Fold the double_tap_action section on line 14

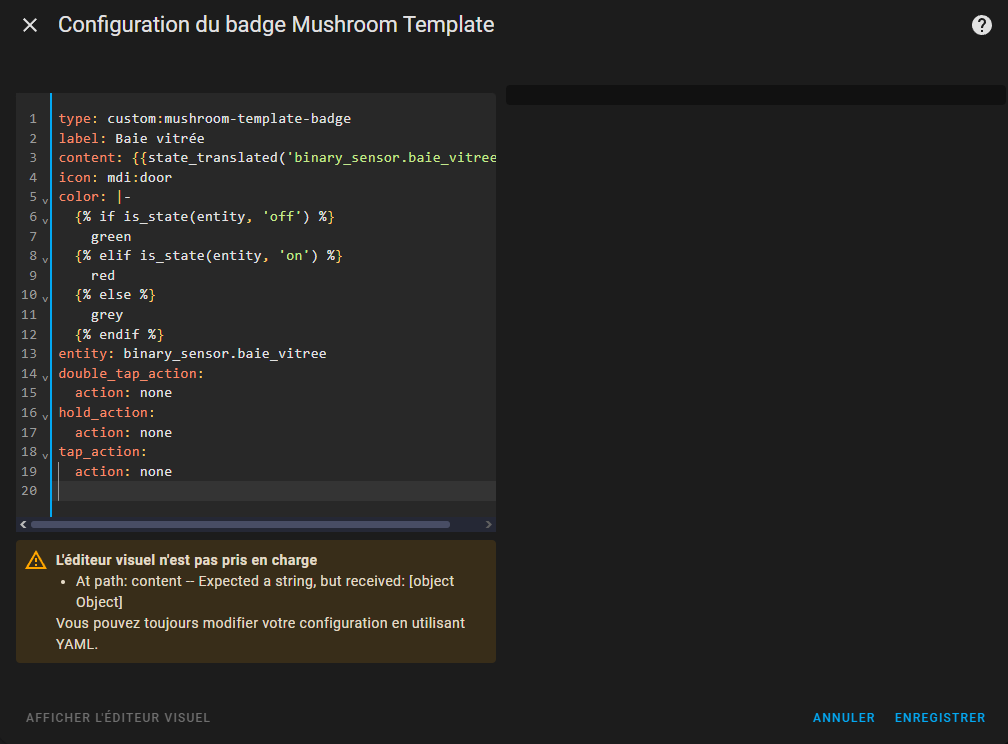tap(45, 377)
